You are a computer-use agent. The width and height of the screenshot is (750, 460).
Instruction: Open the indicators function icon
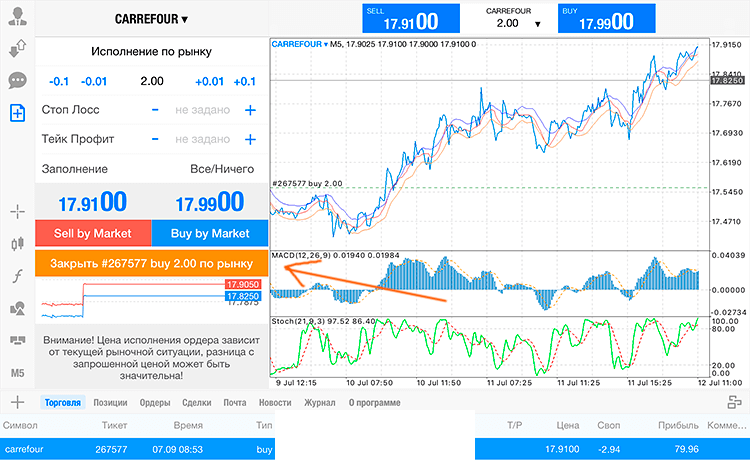pyautogui.click(x=18, y=276)
